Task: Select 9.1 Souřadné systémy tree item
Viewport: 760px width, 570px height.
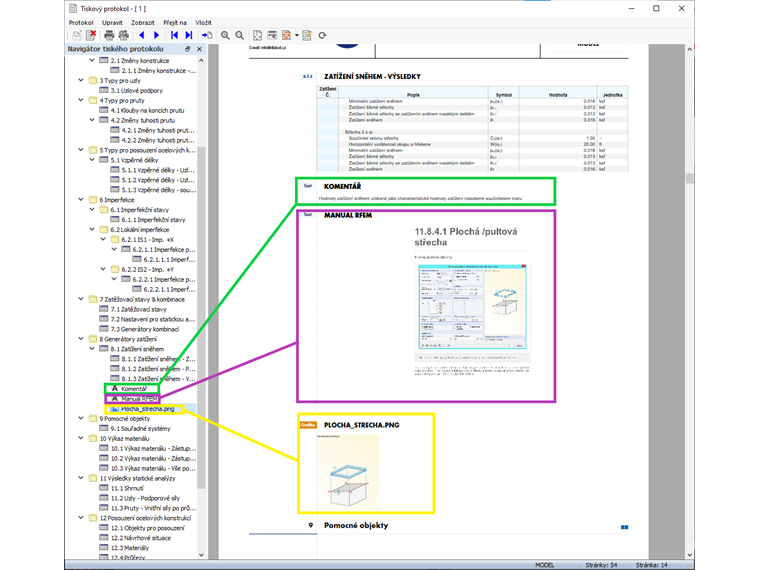Action: pos(141,428)
